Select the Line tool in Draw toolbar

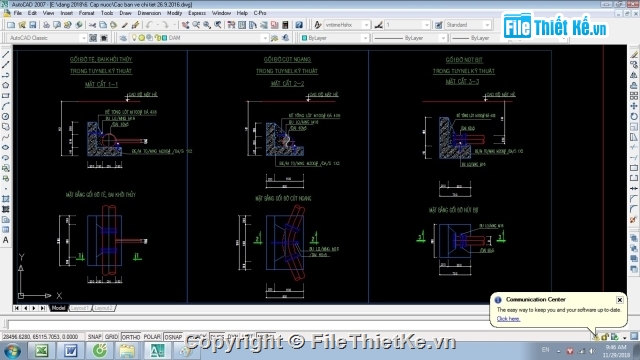6,55
